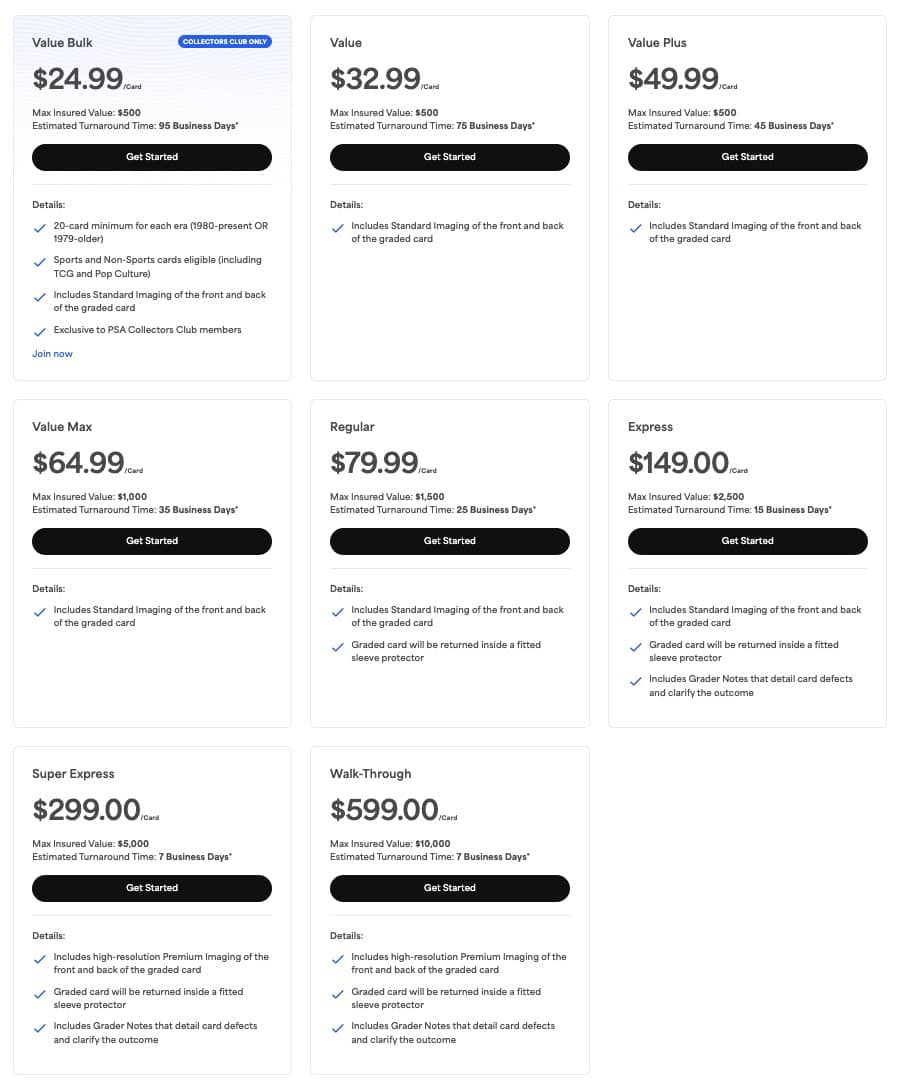906x1086 pixels.
Task: Begin Super Express with Get Started
Action: pyautogui.click(x=152, y=888)
